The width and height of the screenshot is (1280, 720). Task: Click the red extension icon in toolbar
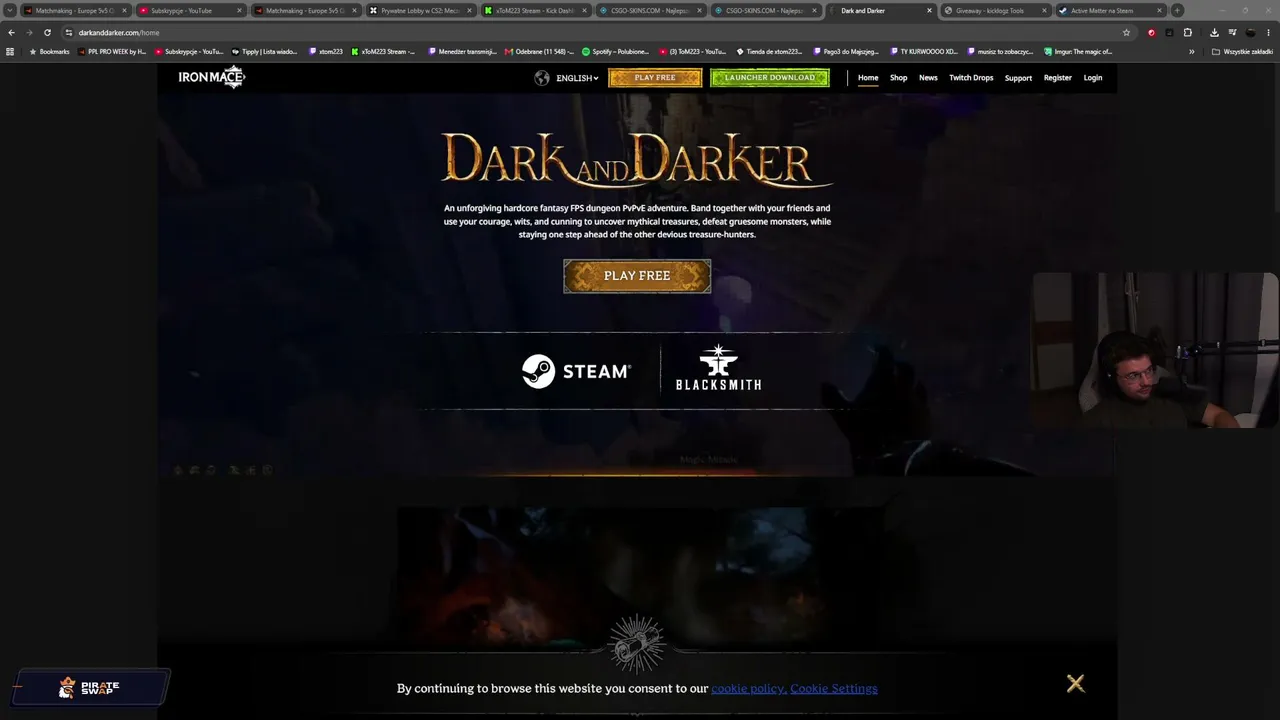(1151, 32)
